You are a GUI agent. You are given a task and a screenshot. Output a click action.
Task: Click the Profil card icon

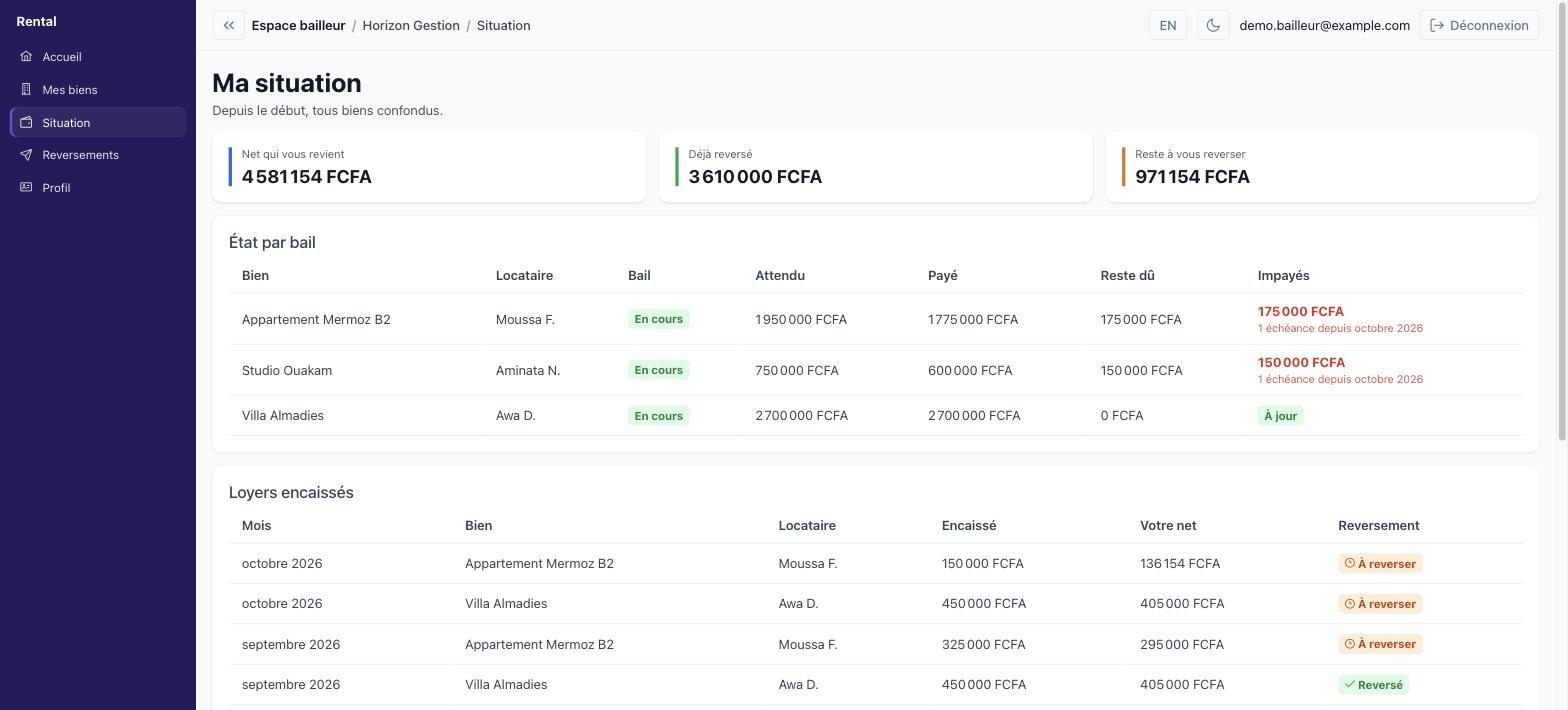[26, 188]
